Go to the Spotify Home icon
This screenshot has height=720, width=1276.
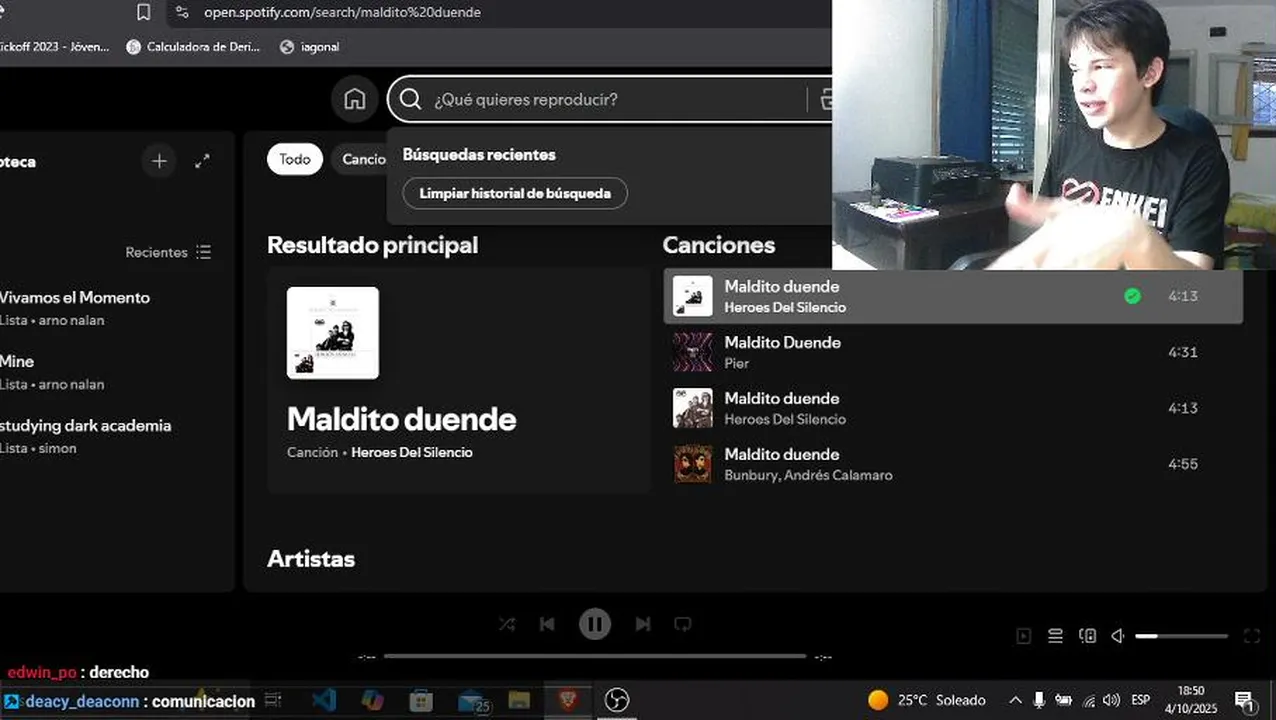click(x=354, y=99)
